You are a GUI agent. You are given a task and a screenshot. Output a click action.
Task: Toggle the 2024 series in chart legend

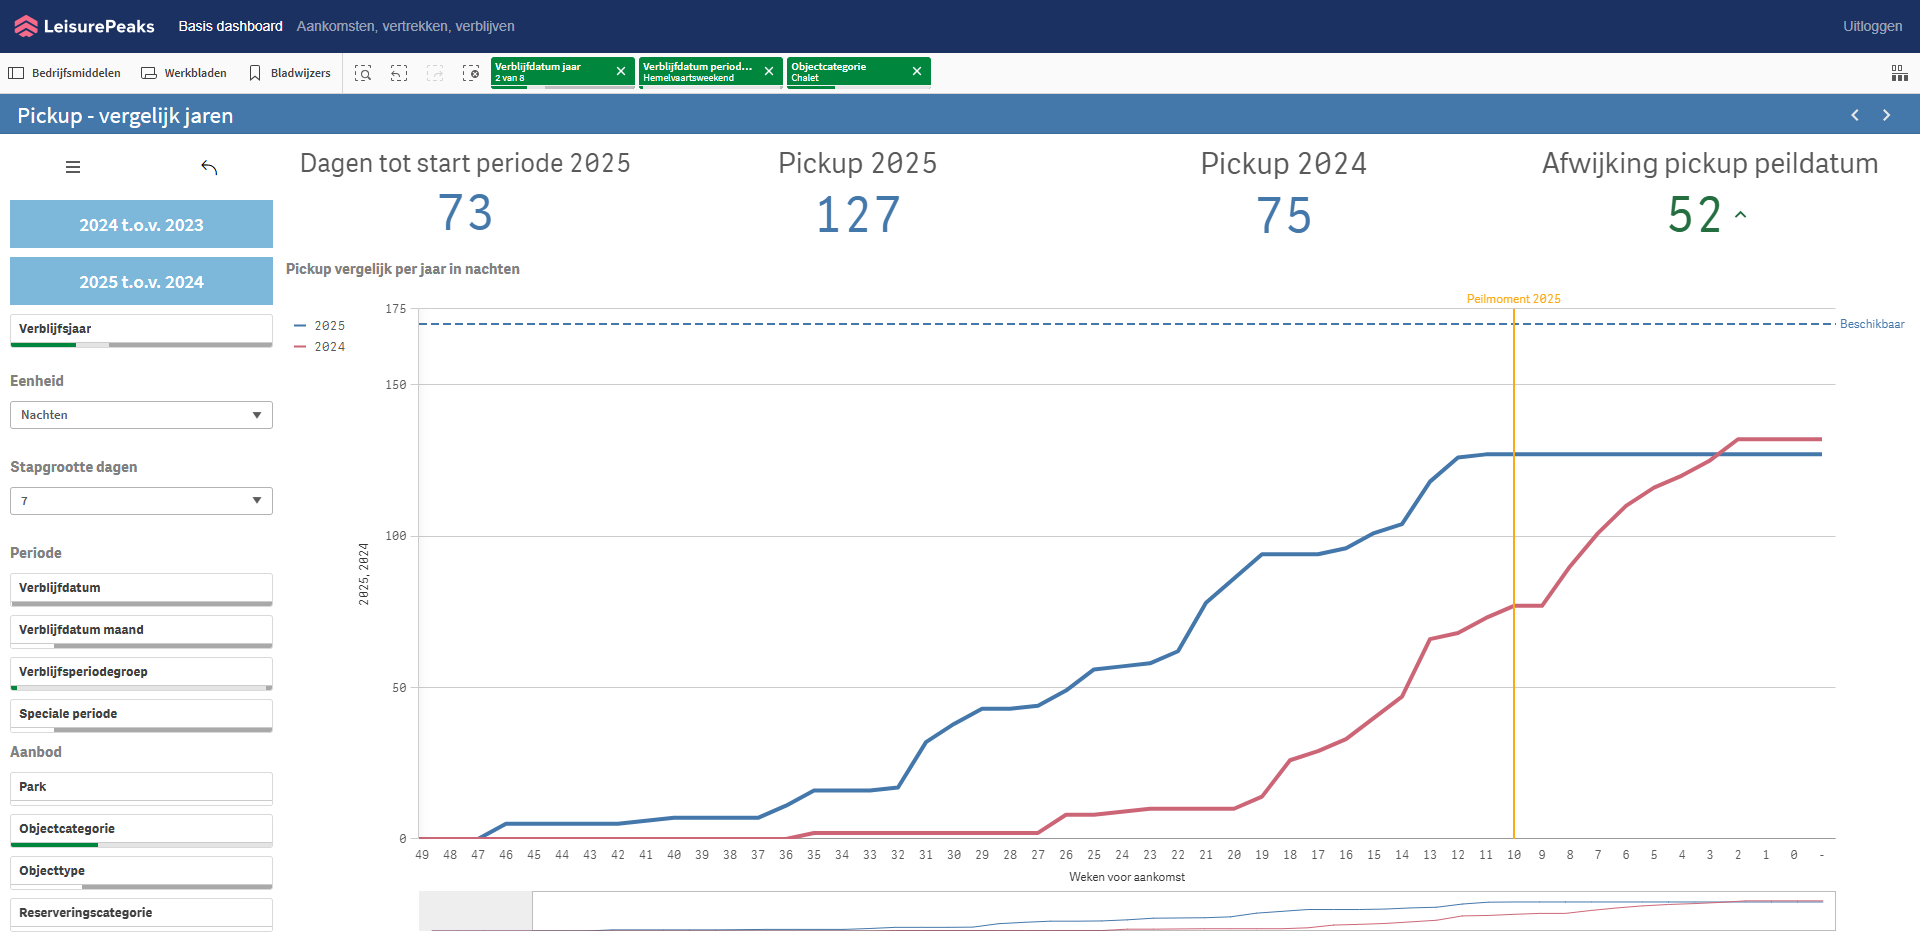pyautogui.click(x=320, y=347)
